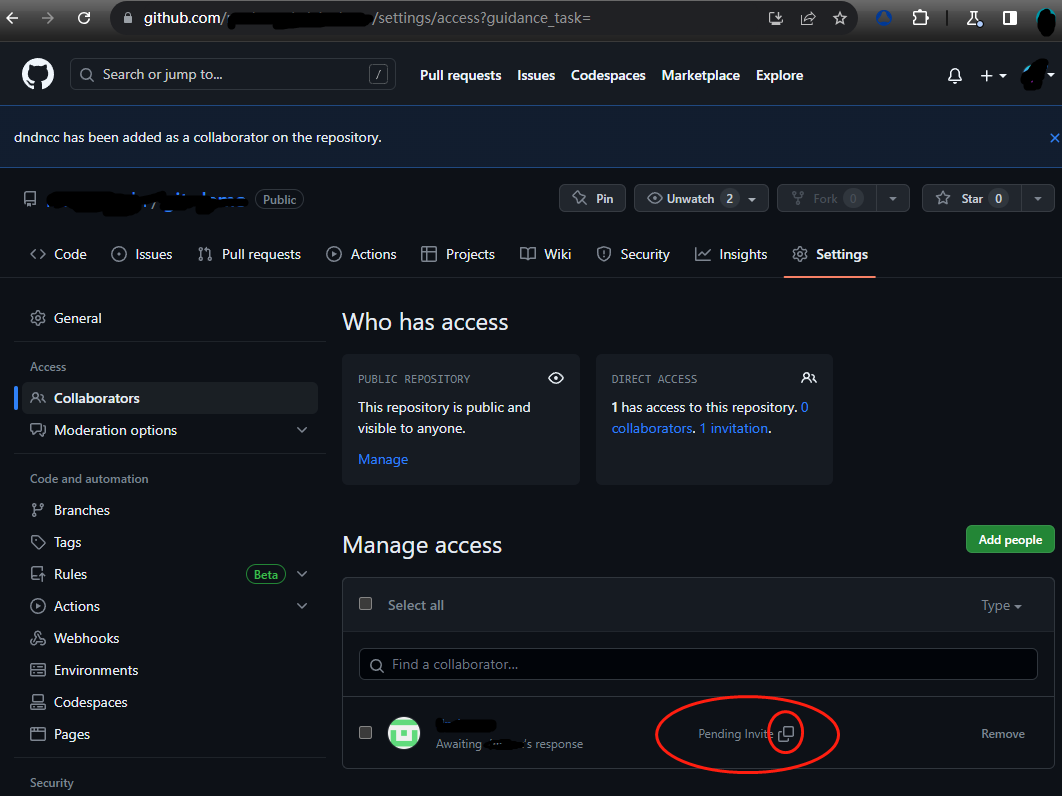Click the green Add people button
This screenshot has width=1062, height=796.
pyautogui.click(x=1010, y=539)
